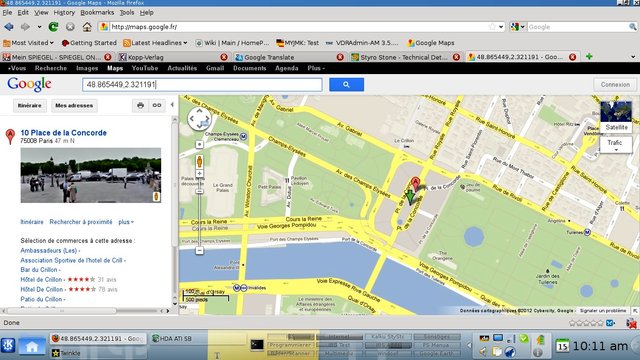The width and height of the screenshot is (640, 360).
Task: Click the Firefox URL address field
Action: click(x=298, y=27)
